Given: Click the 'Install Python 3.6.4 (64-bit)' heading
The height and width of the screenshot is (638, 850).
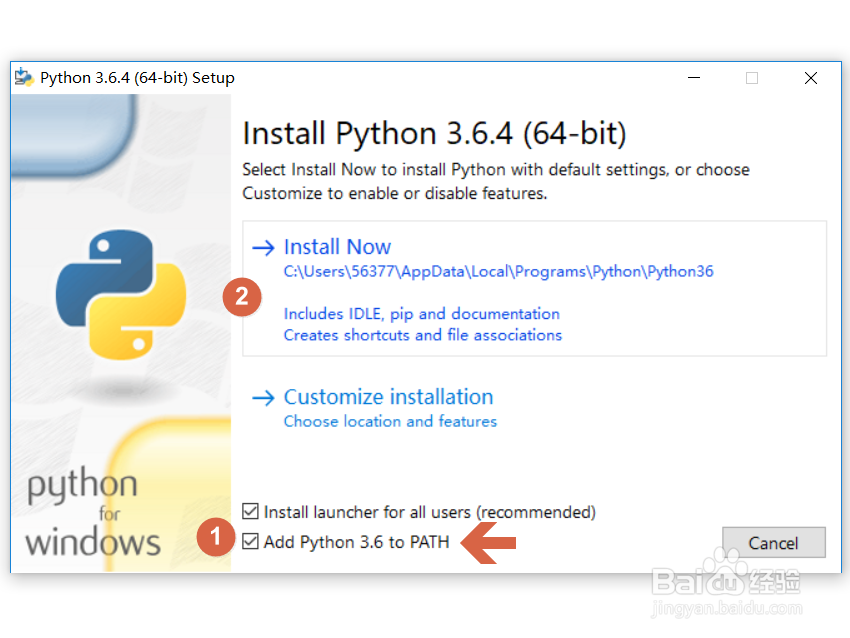Looking at the screenshot, I should coord(434,133).
